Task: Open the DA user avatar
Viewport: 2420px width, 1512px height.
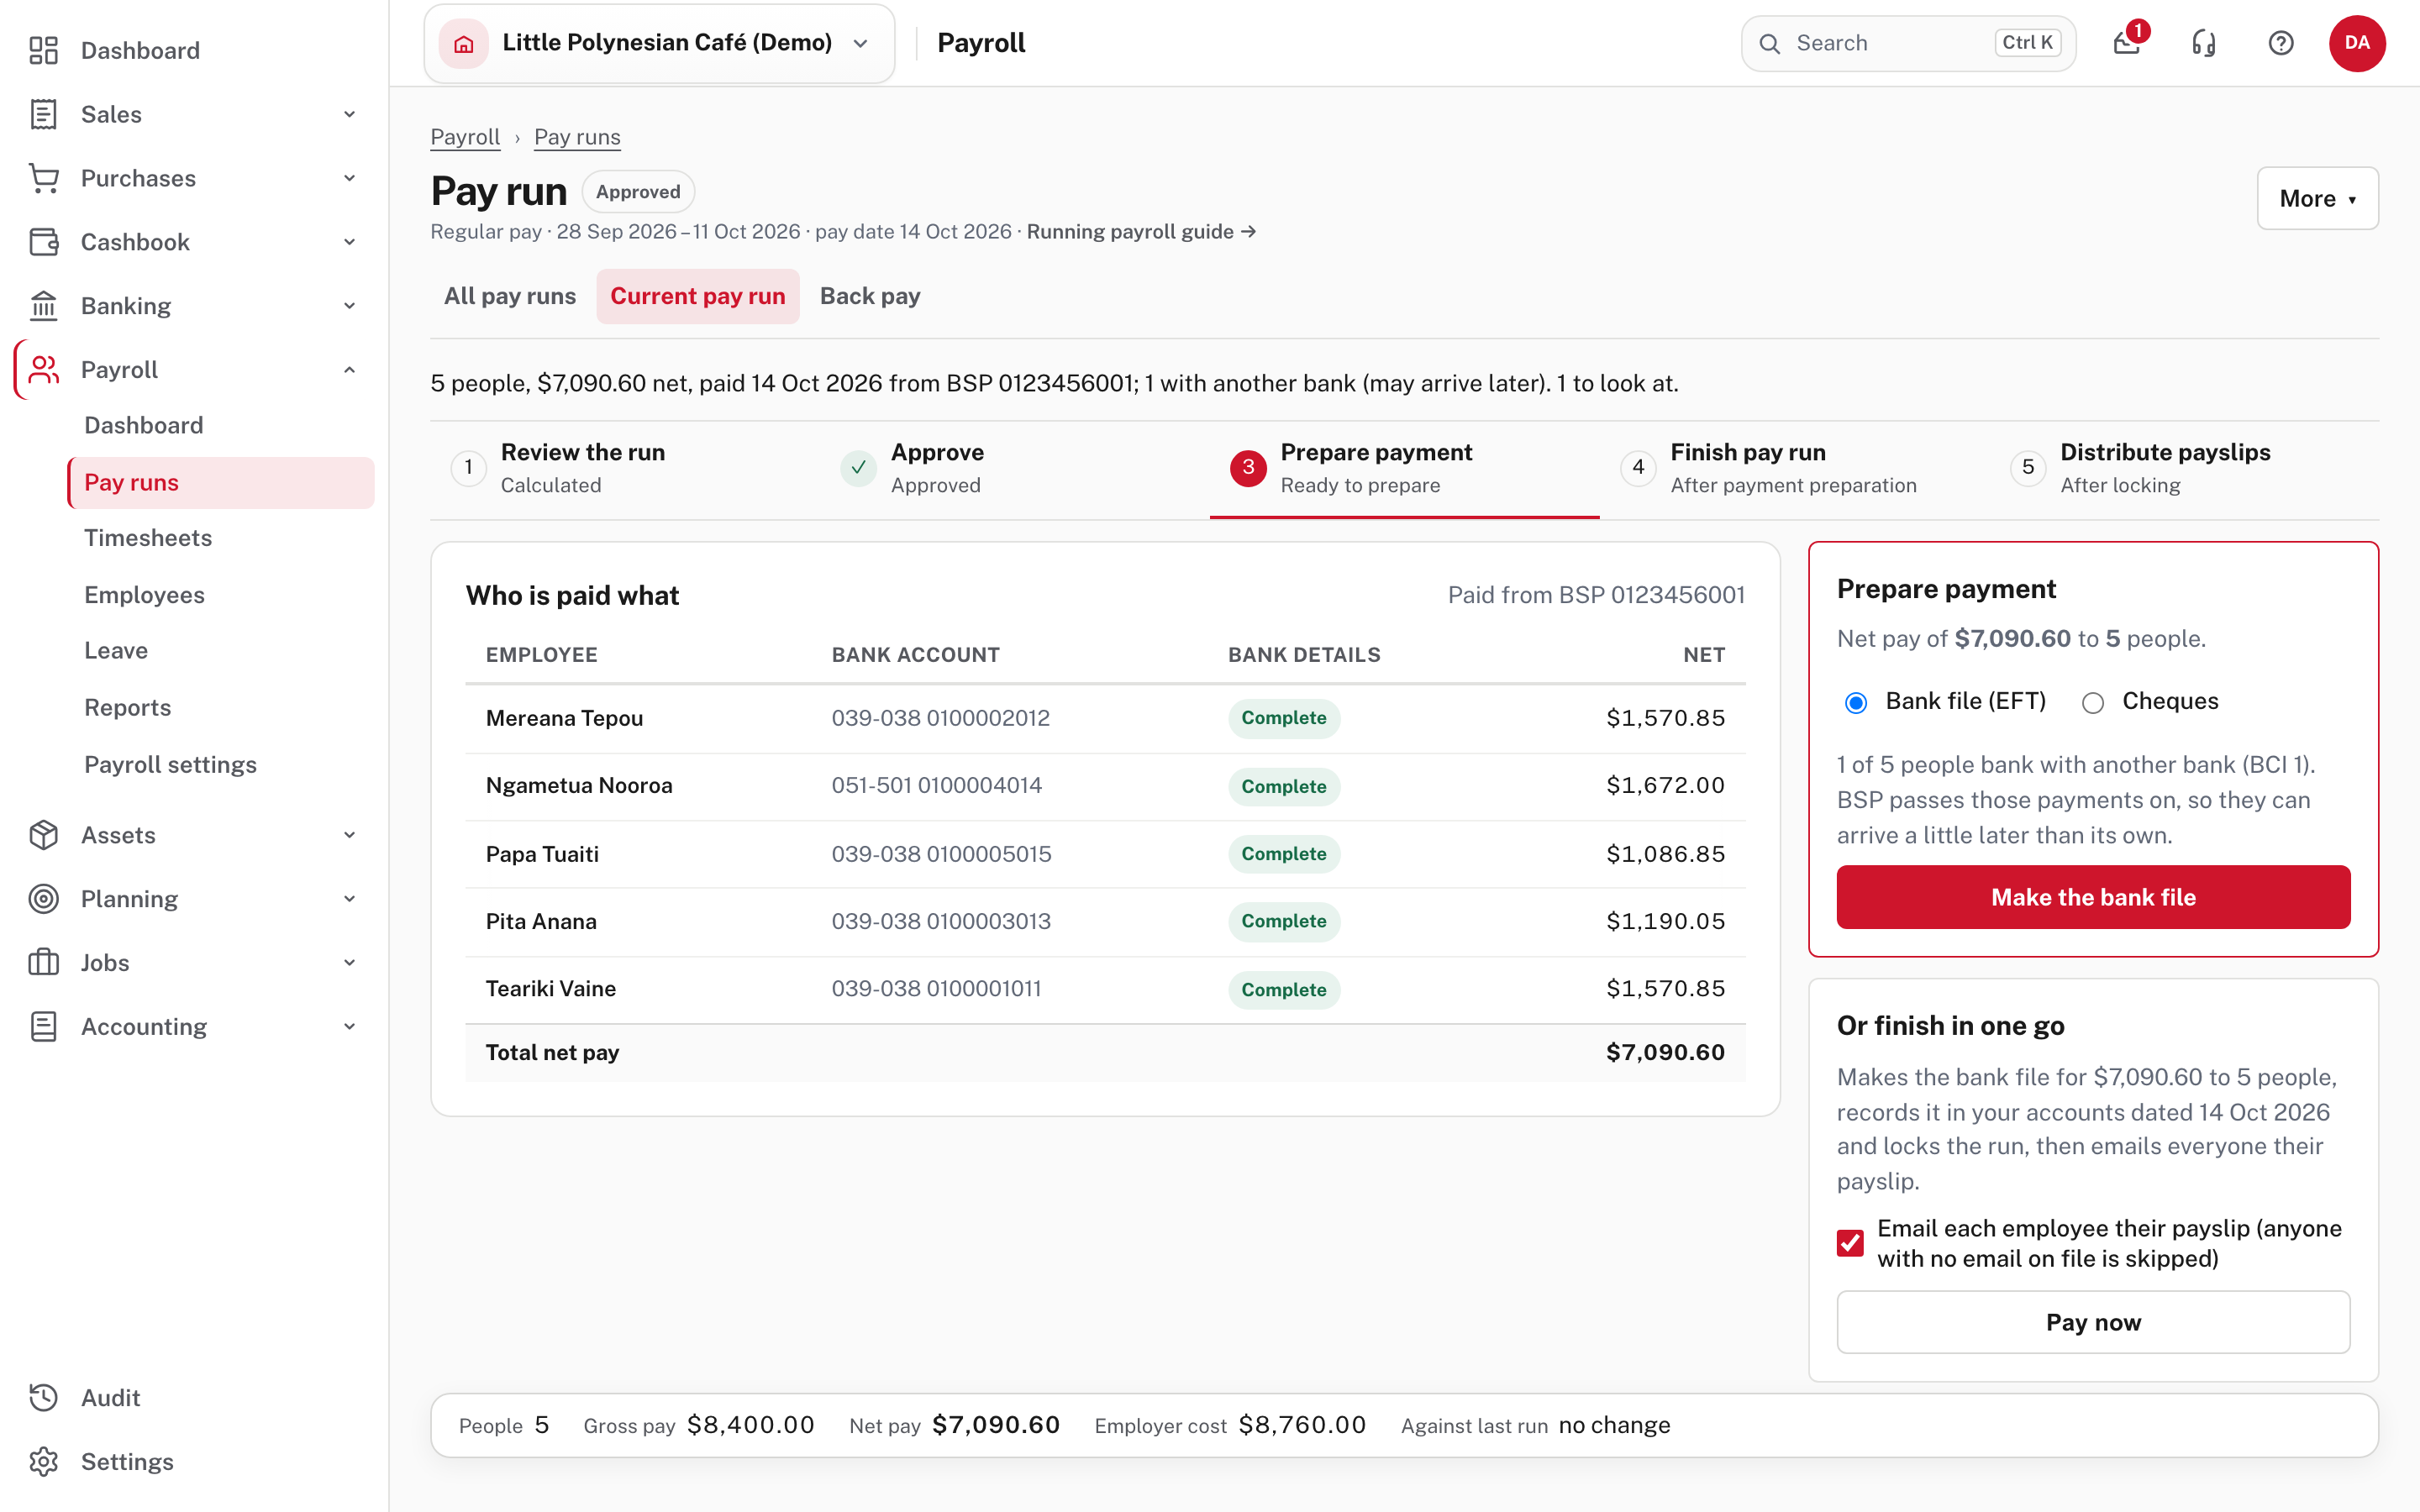Action: 2357,43
